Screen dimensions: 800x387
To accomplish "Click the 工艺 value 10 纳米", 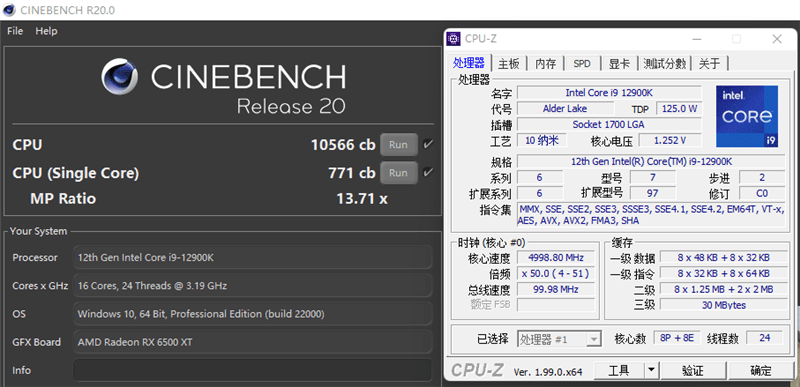I will [x=541, y=140].
